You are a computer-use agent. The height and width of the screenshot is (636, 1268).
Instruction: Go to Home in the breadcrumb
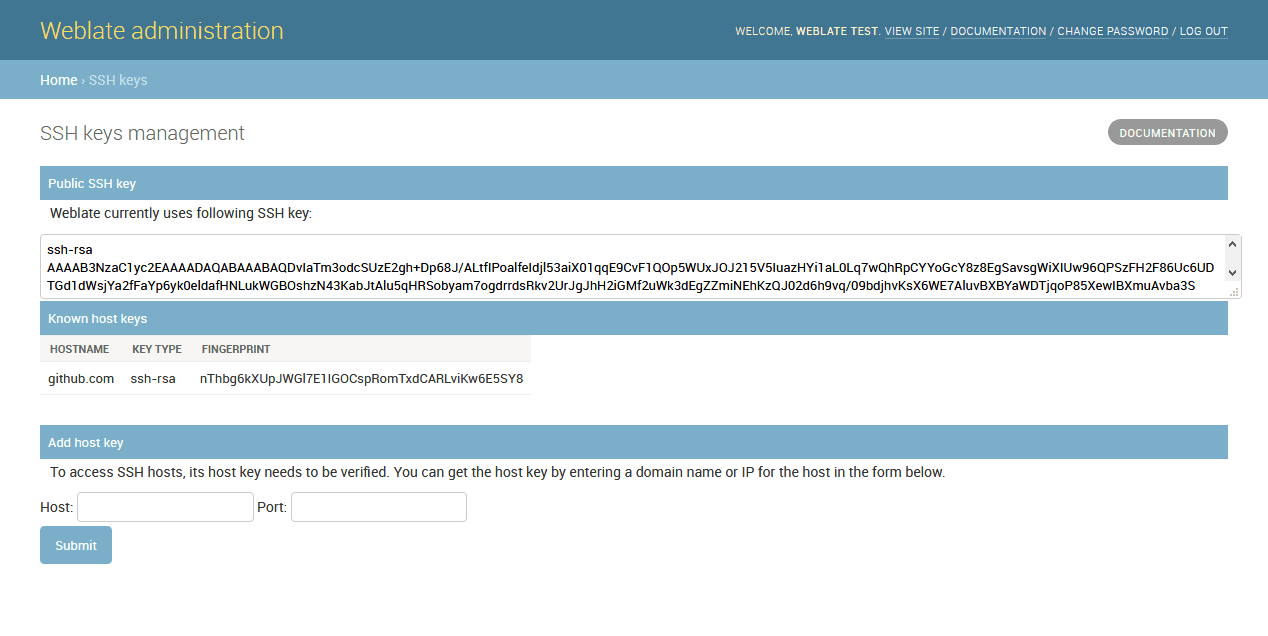point(58,80)
